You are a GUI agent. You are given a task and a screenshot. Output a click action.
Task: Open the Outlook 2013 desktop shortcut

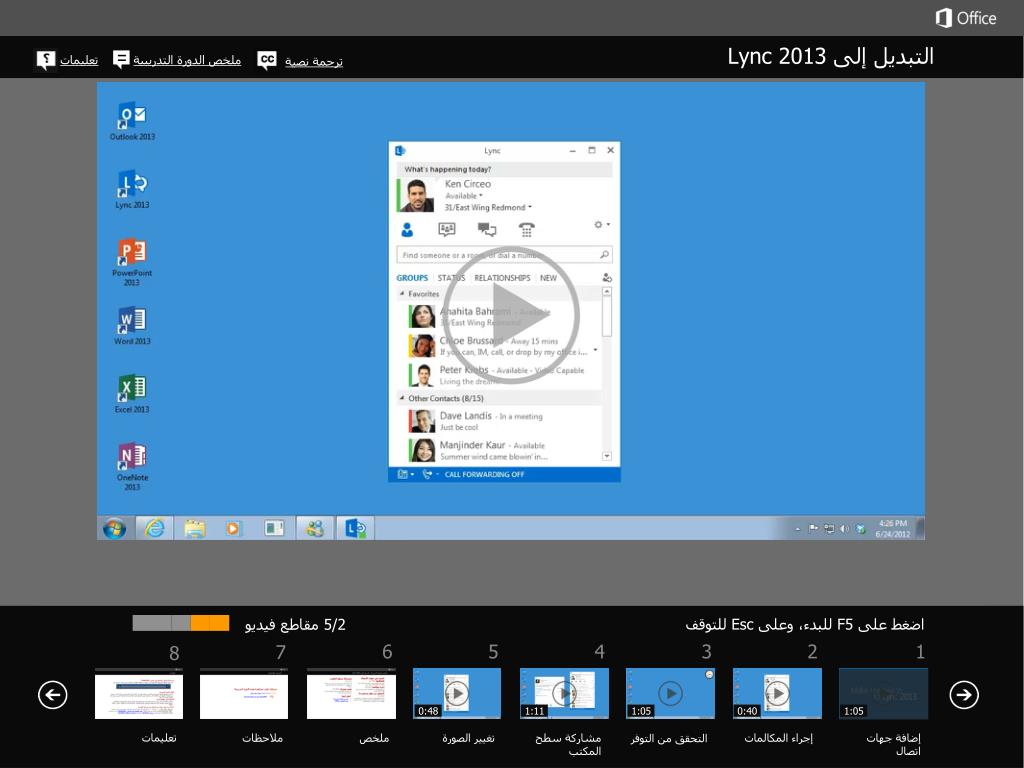click(x=132, y=121)
